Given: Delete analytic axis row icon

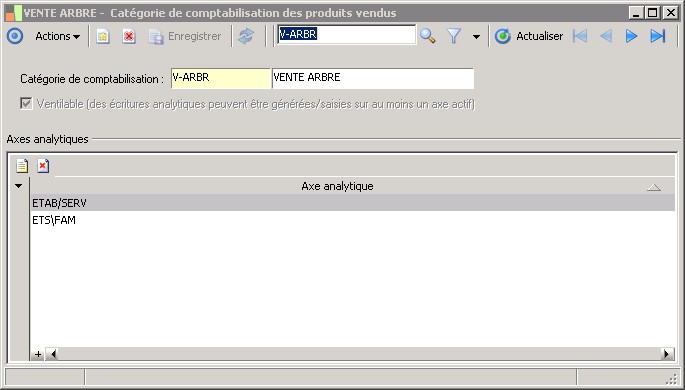Looking at the screenshot, I should click(x=43, y=166).
